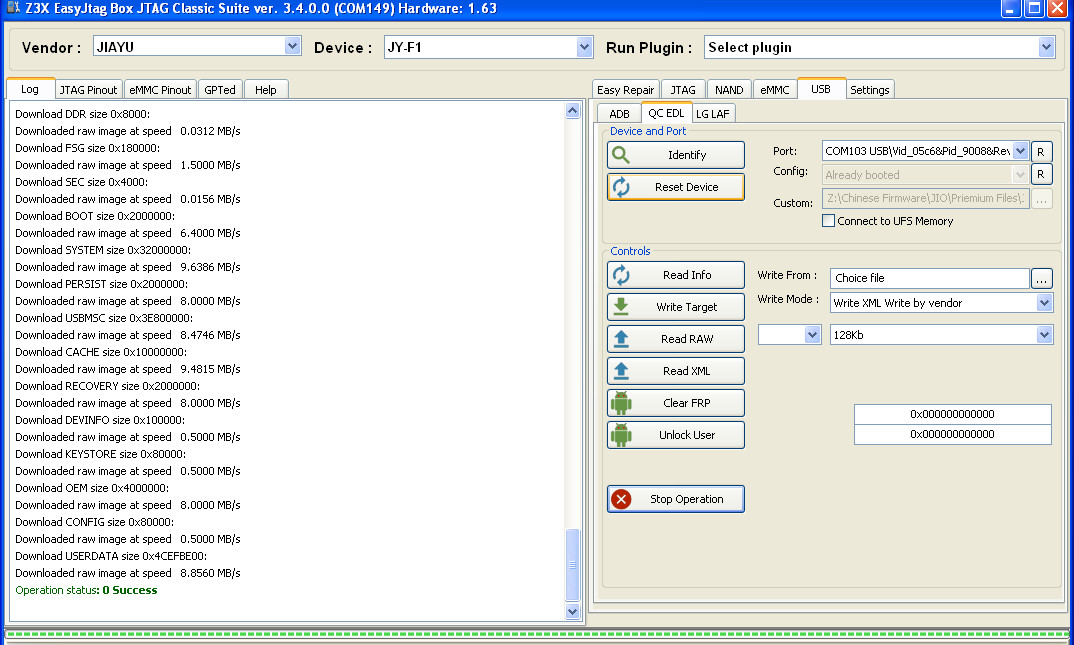Switch to the GPTed tab

(x=220, y=90)
